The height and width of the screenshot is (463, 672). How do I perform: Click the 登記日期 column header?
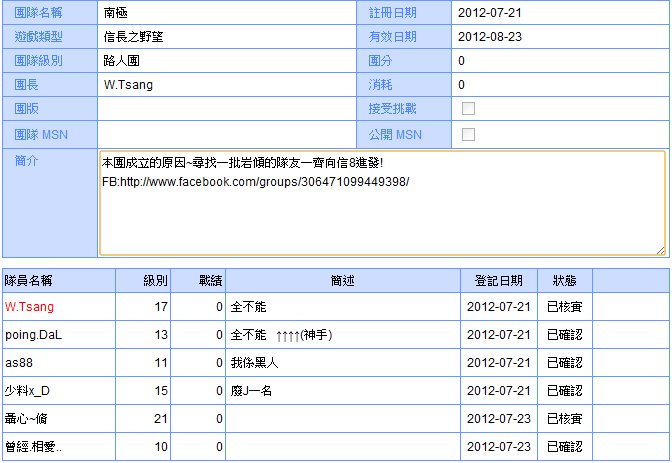click(498, 281)
